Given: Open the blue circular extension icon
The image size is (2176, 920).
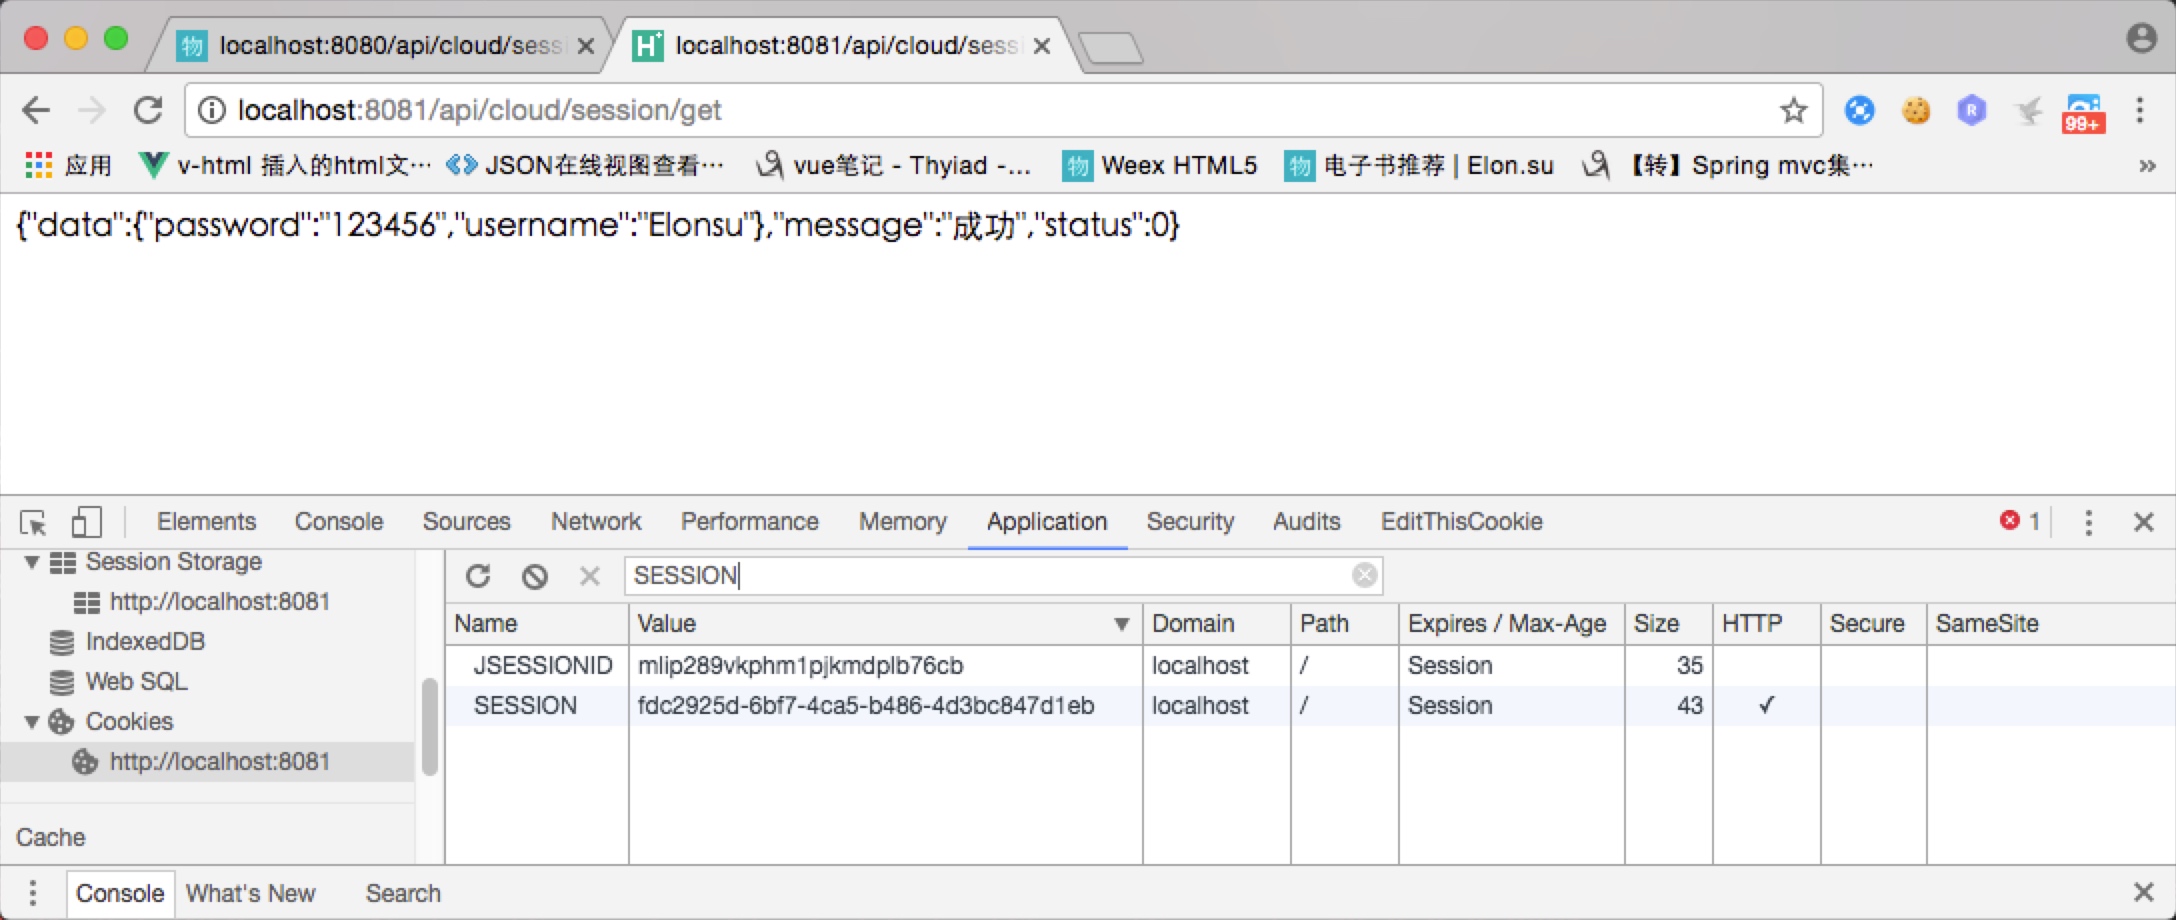Looking at the screenshot, I should coord(1859,110).
